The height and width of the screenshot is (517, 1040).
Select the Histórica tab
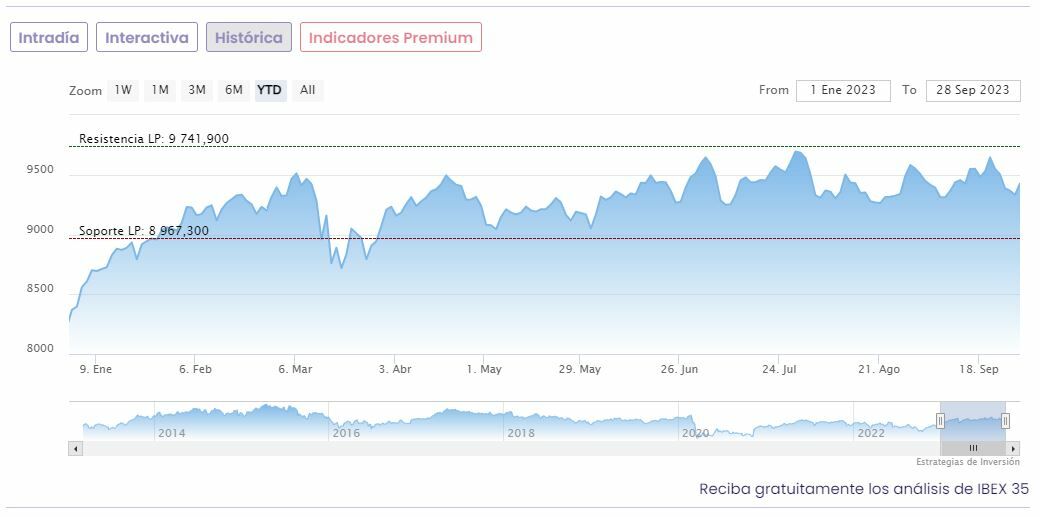click(x=249, y=38)
